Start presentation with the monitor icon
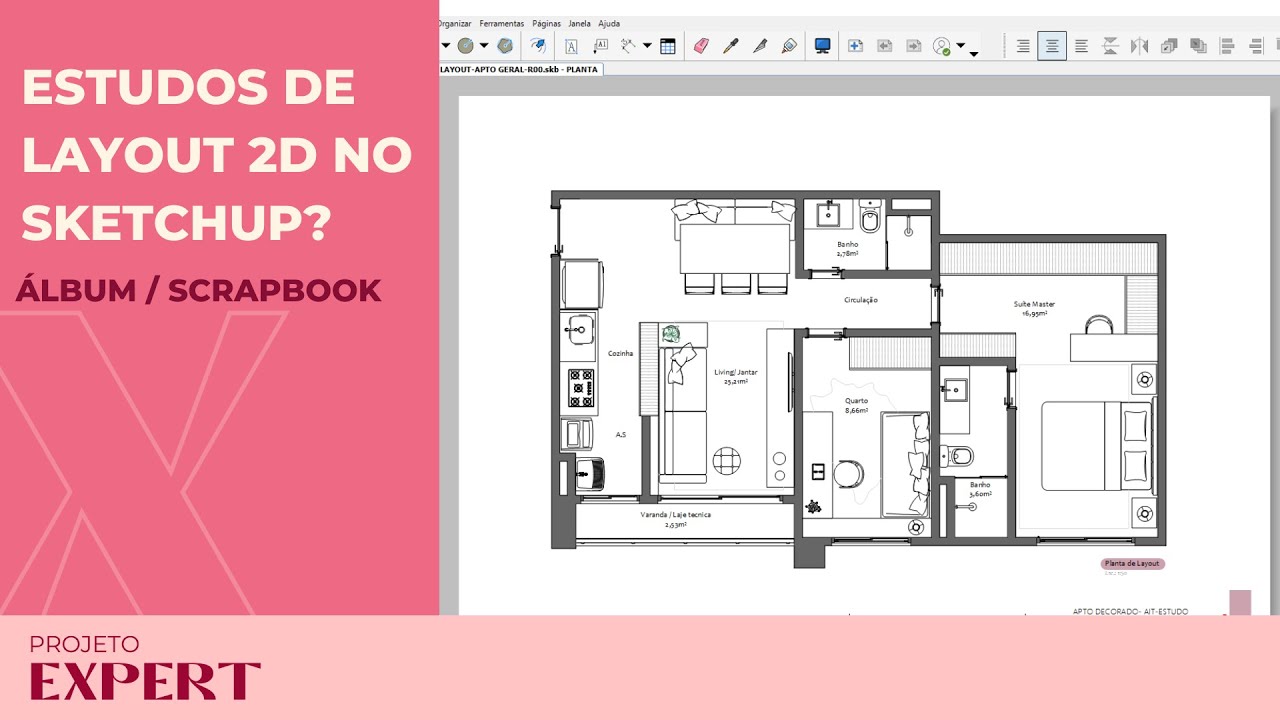This screenshot has height=720, width=1280. [823, 46]
